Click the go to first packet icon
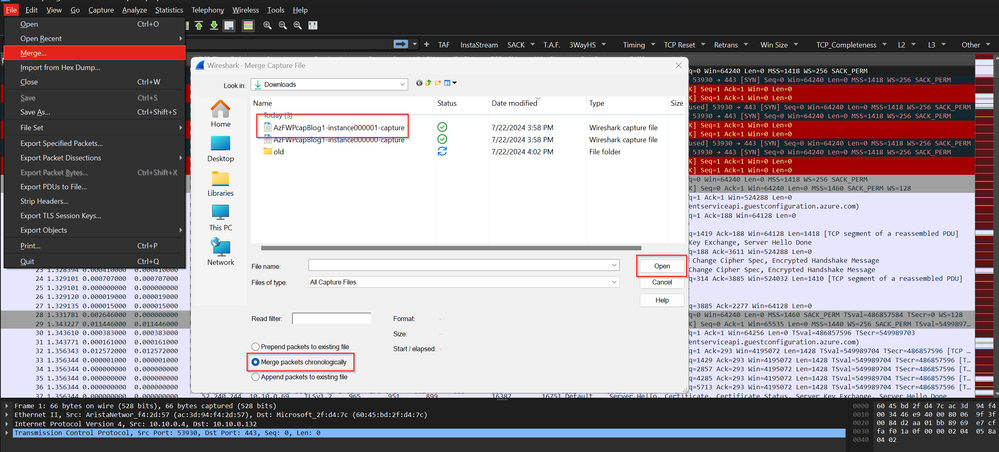 tap(199, 26)
